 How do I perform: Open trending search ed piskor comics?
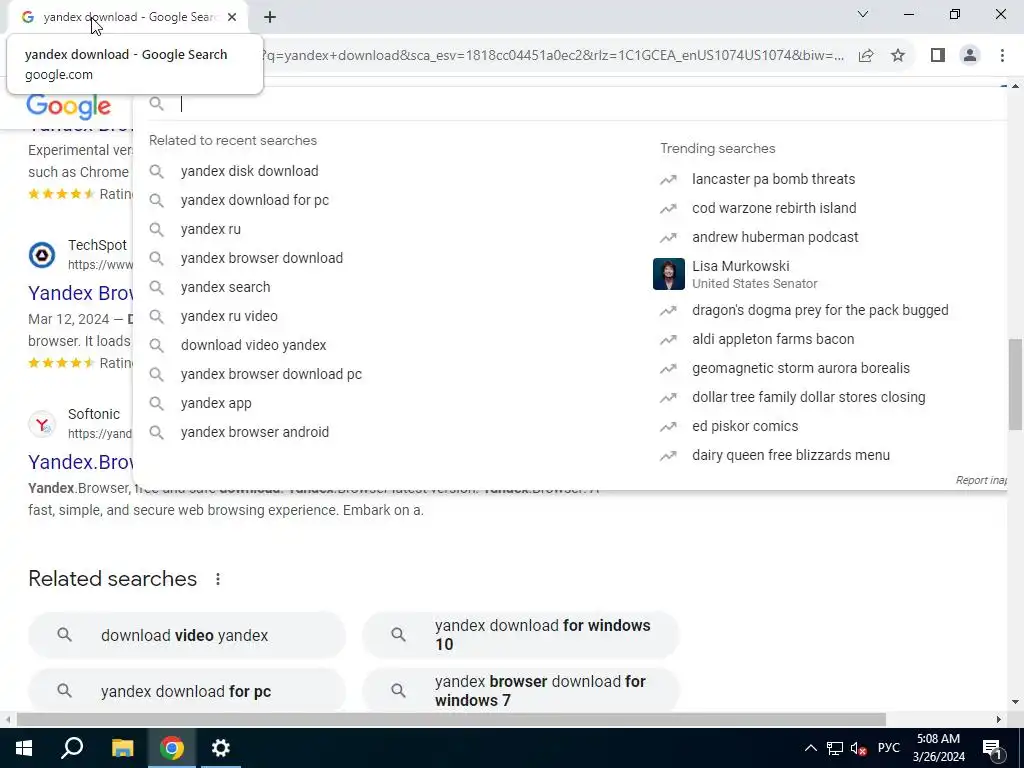745,426
